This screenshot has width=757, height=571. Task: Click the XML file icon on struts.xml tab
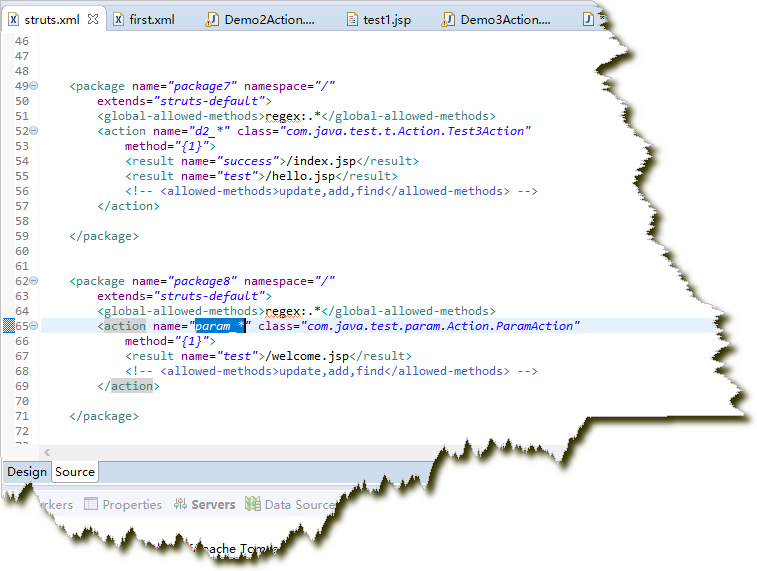14,20
